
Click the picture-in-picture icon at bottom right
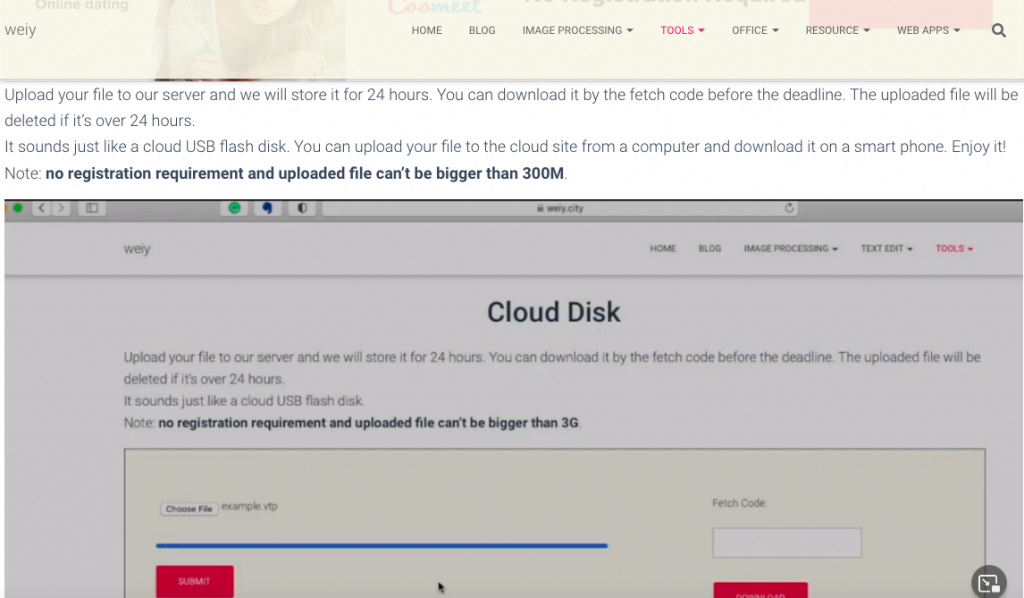[989, 582]
